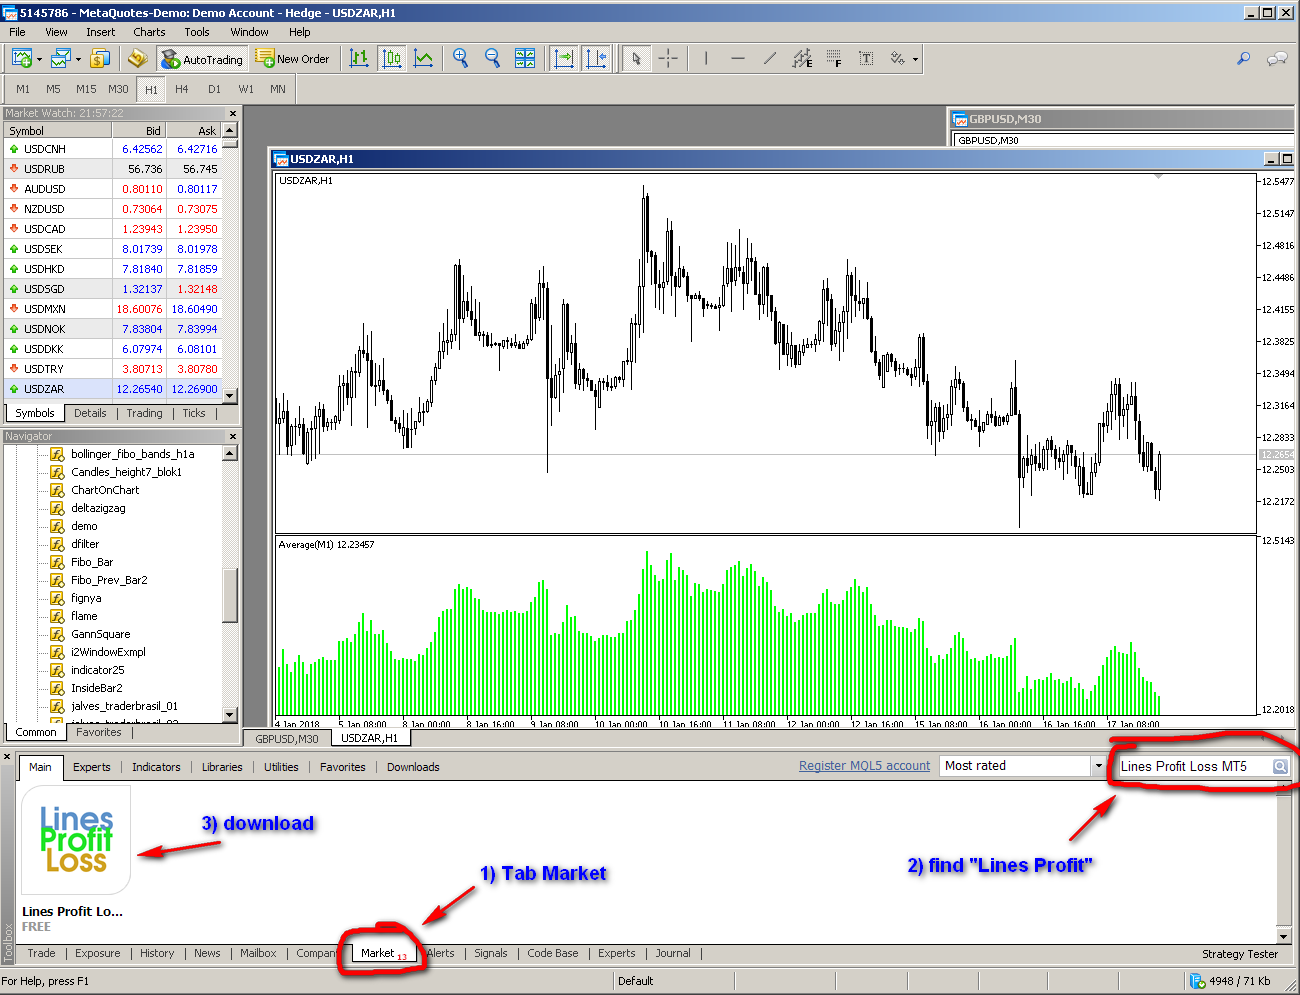Open the chat speech bubbles icon

(x=1277, y=58)
